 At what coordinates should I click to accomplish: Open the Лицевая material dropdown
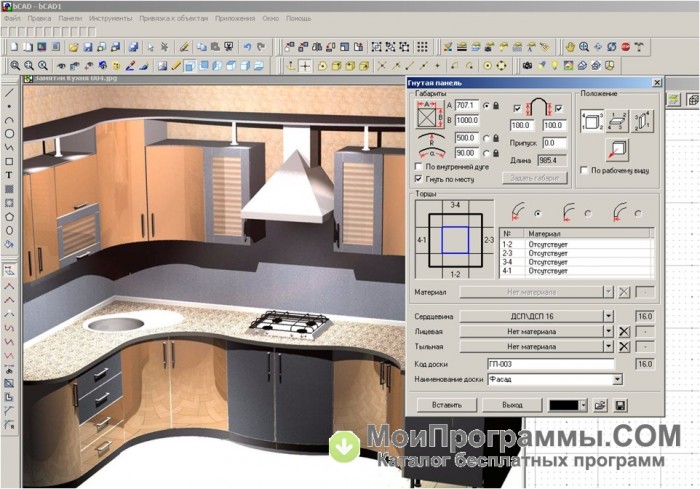pyautogui.click(x=608, y=331)
